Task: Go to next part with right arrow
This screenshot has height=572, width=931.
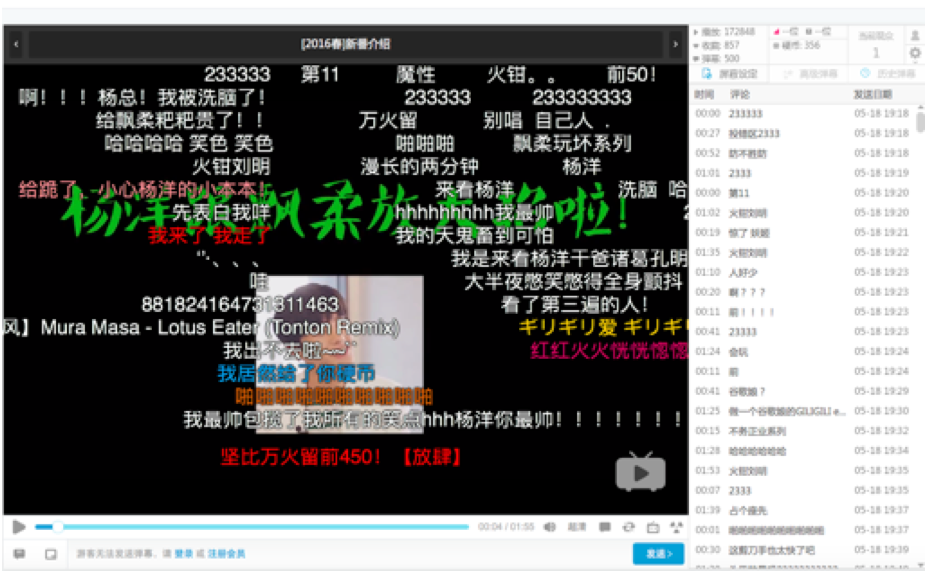Action: (675, 44)
